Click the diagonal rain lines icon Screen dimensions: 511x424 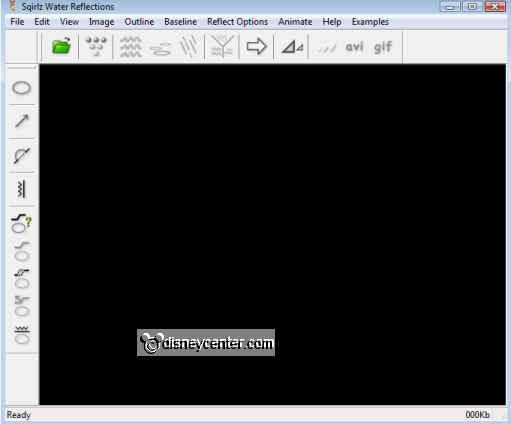click(x=189, y=47)
